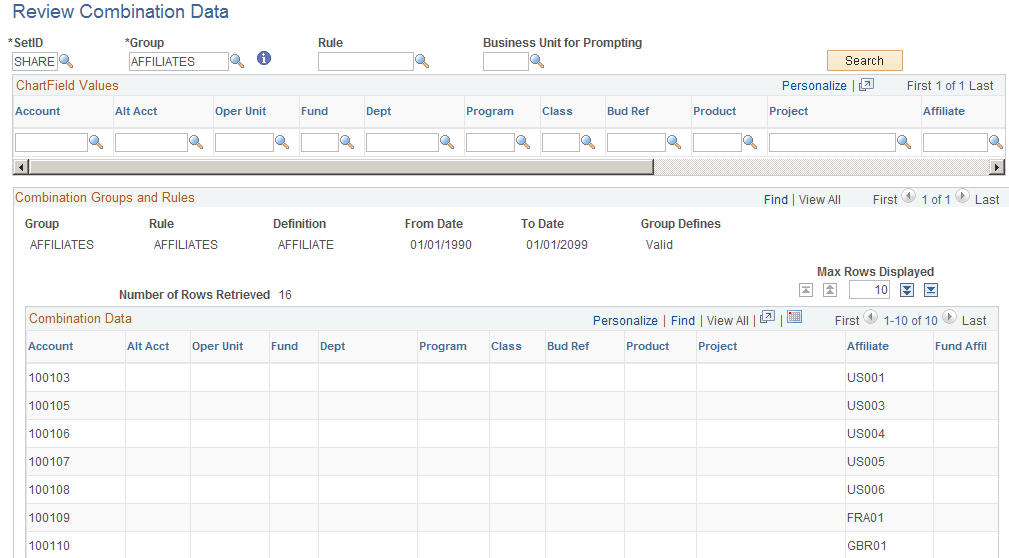Viewport: 1009px width, 558px height.
Task: Open Combination Data grid in new window
Action: tap(767, 317)
